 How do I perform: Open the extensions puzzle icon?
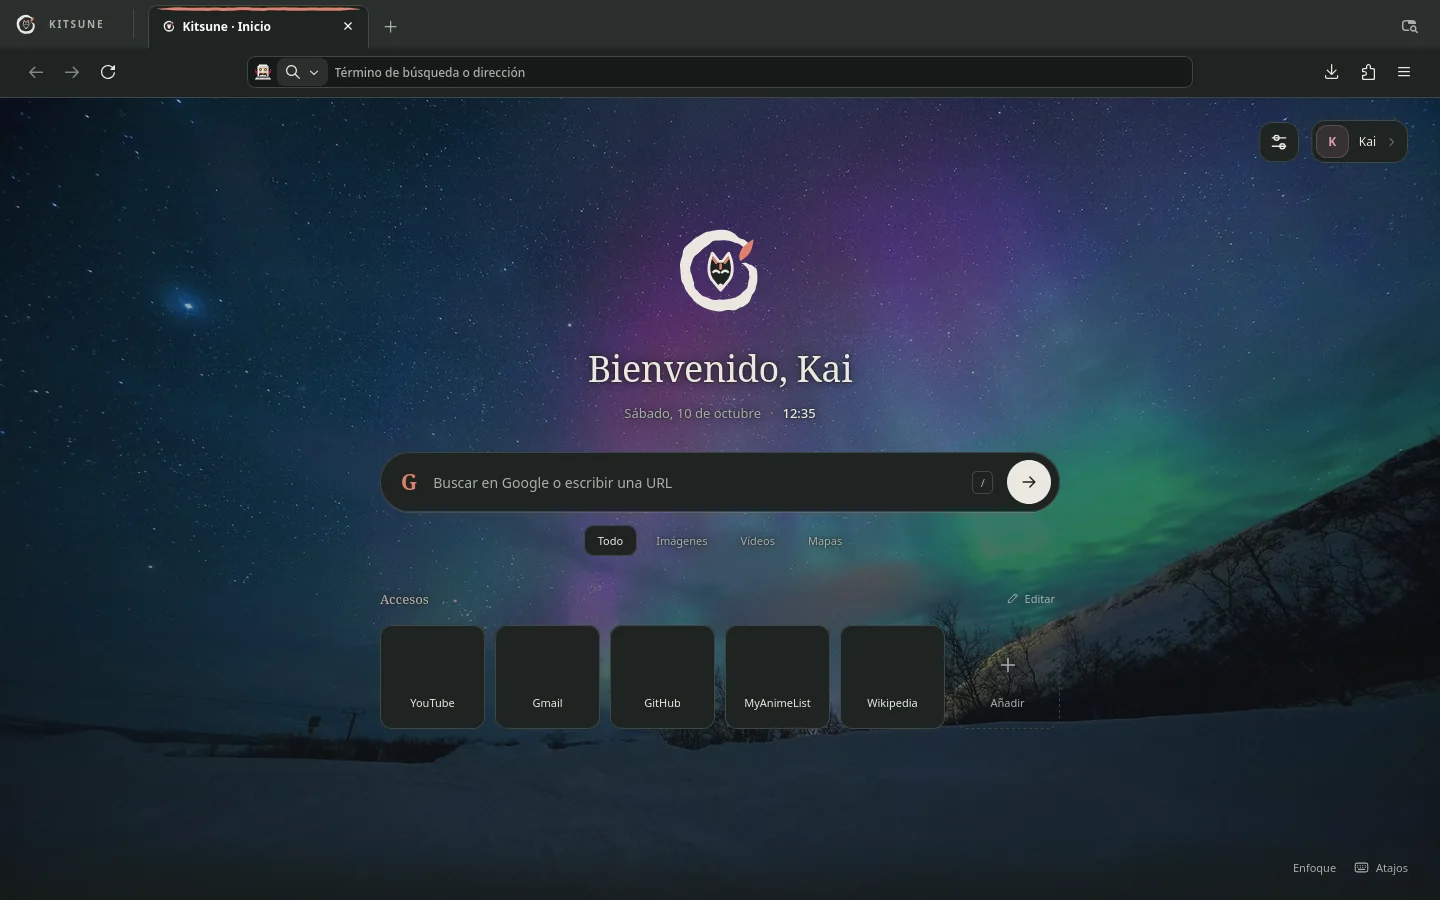(1368, 72)
